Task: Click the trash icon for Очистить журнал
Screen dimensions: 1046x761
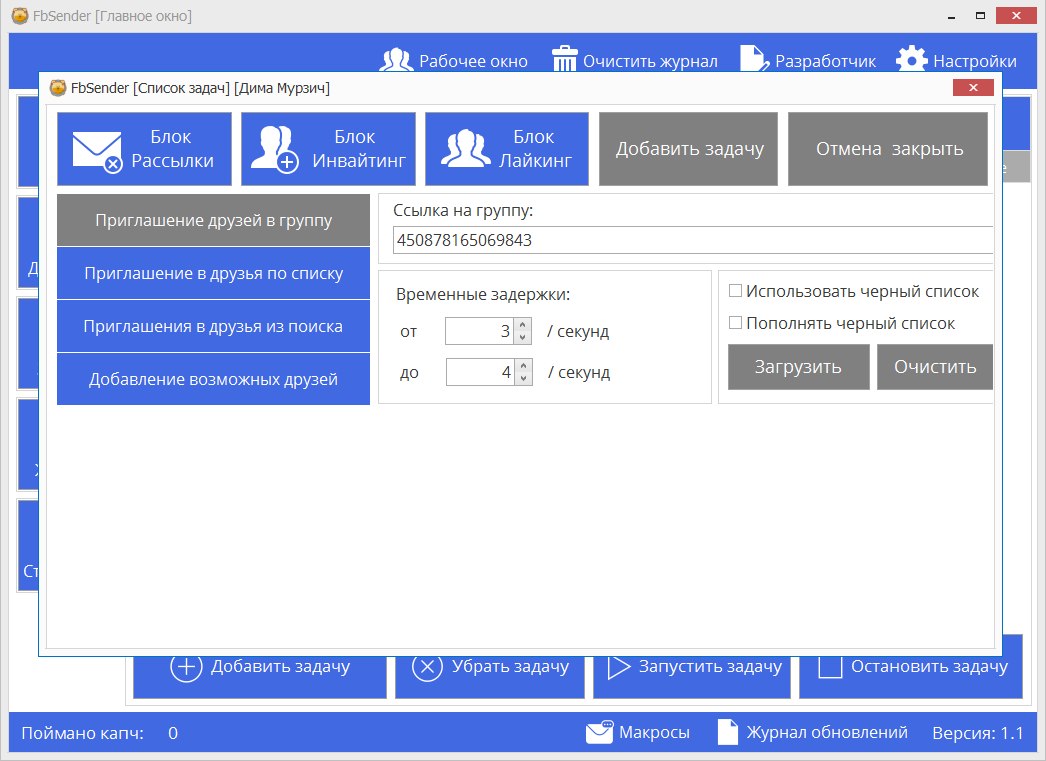Action: [565, 60]
